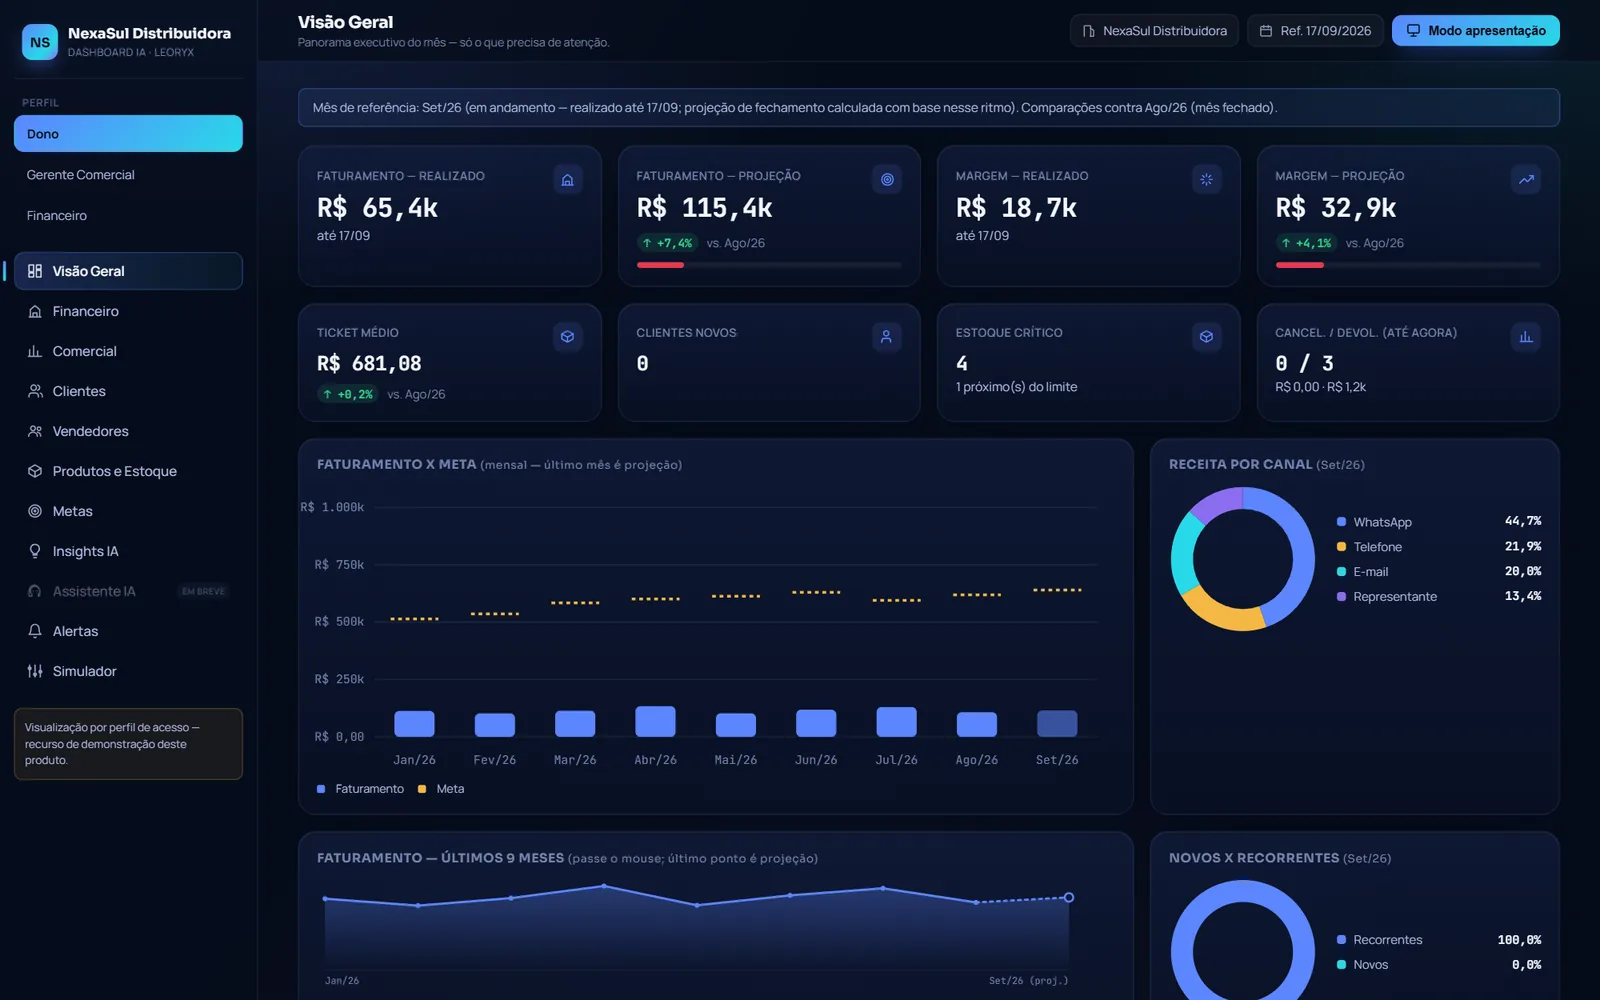Open the Financeiro page with house icon
1600x1000 pixels.
pyautogui.click(x=128, y=311)
